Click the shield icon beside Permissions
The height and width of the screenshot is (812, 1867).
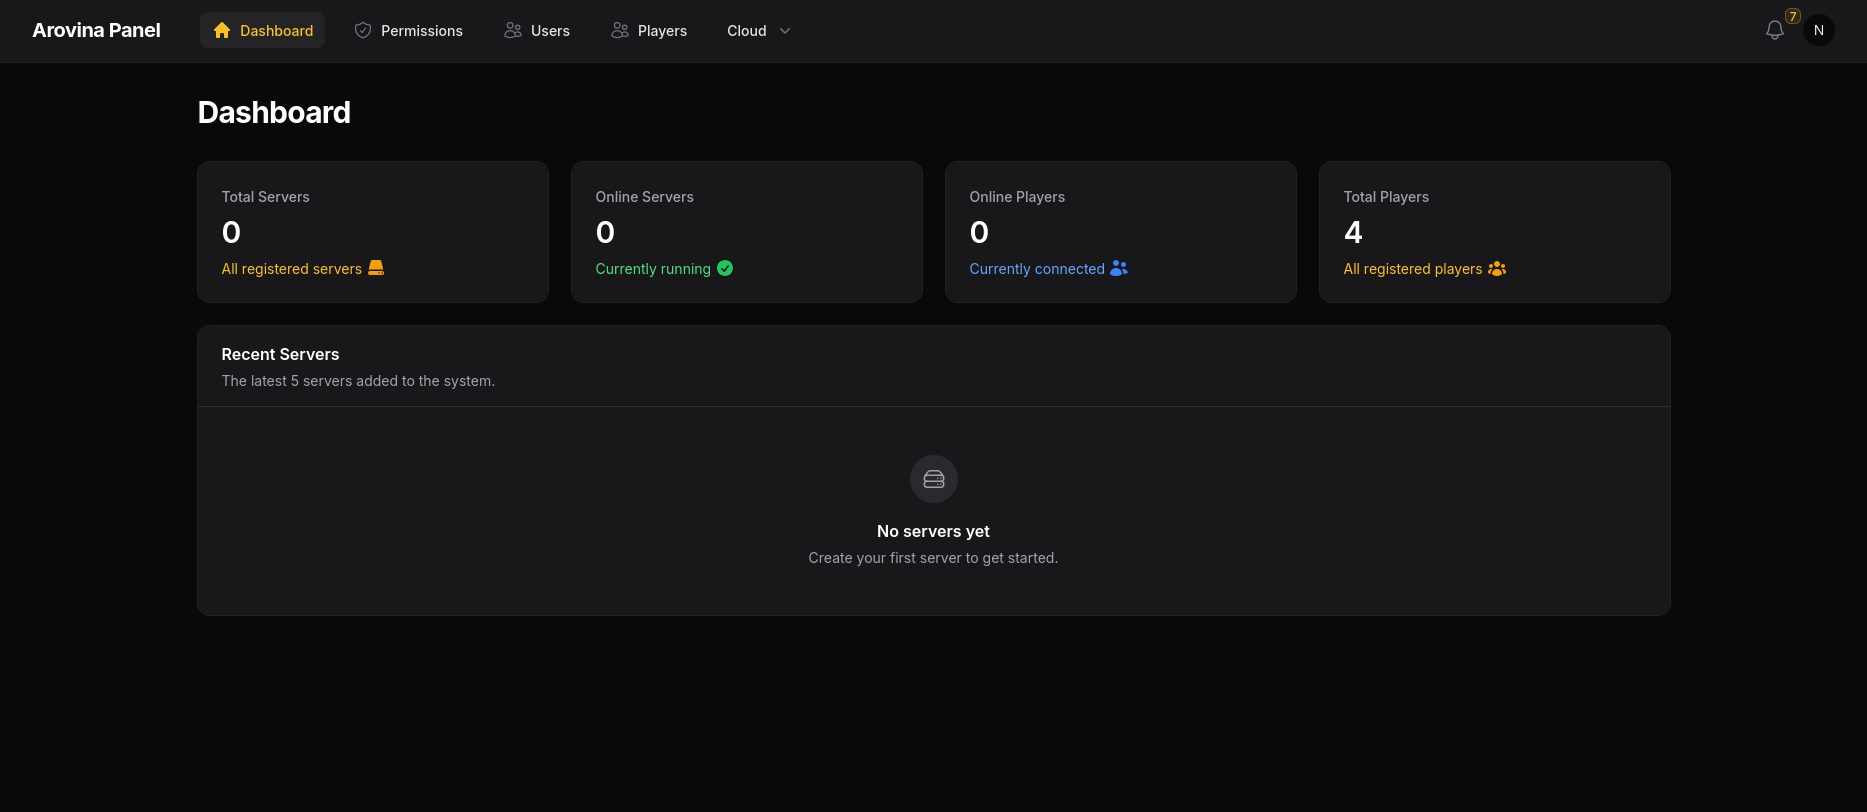click(x=363, y=31)
